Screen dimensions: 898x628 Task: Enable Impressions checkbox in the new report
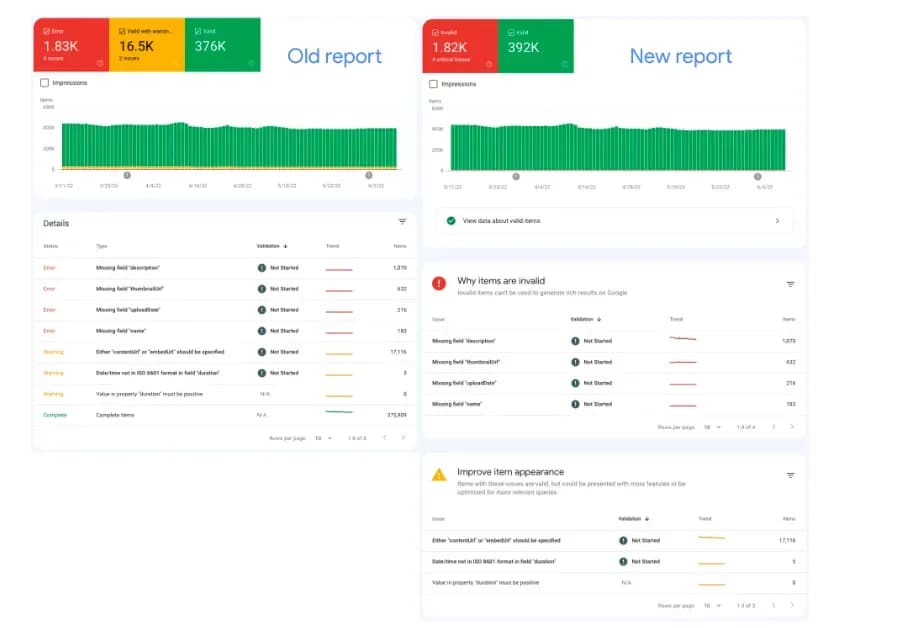point(434,84)
